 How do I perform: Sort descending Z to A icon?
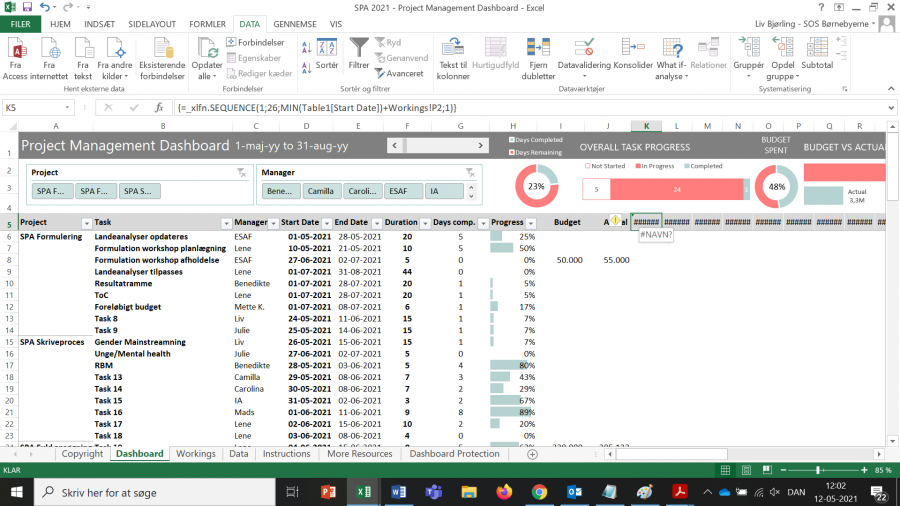pyautogui.click(x=307, y=68)
